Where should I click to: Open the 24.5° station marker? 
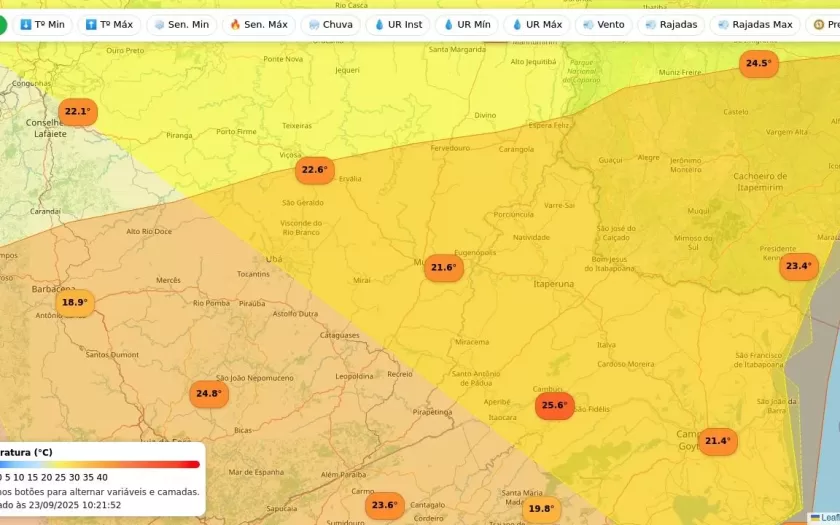(758, 64)
